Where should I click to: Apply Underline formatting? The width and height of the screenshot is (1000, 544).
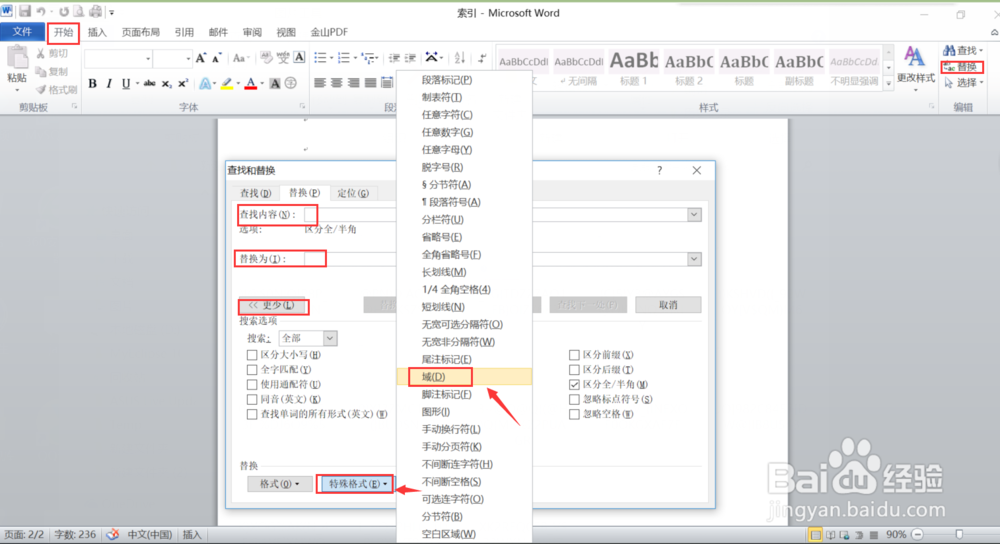[x=126, y=84]
